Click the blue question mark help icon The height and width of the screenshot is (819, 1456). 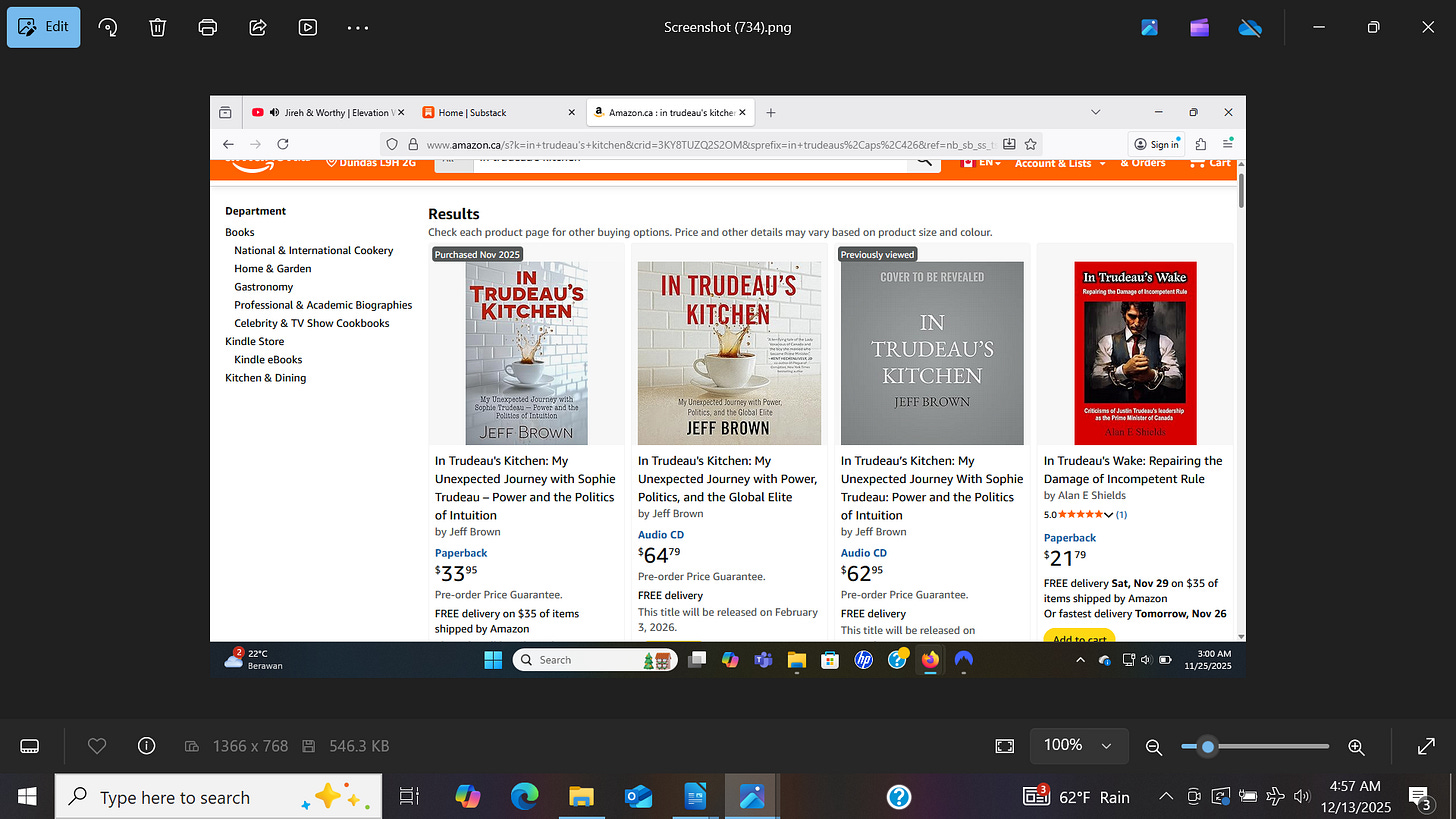(x=899, y=797)
